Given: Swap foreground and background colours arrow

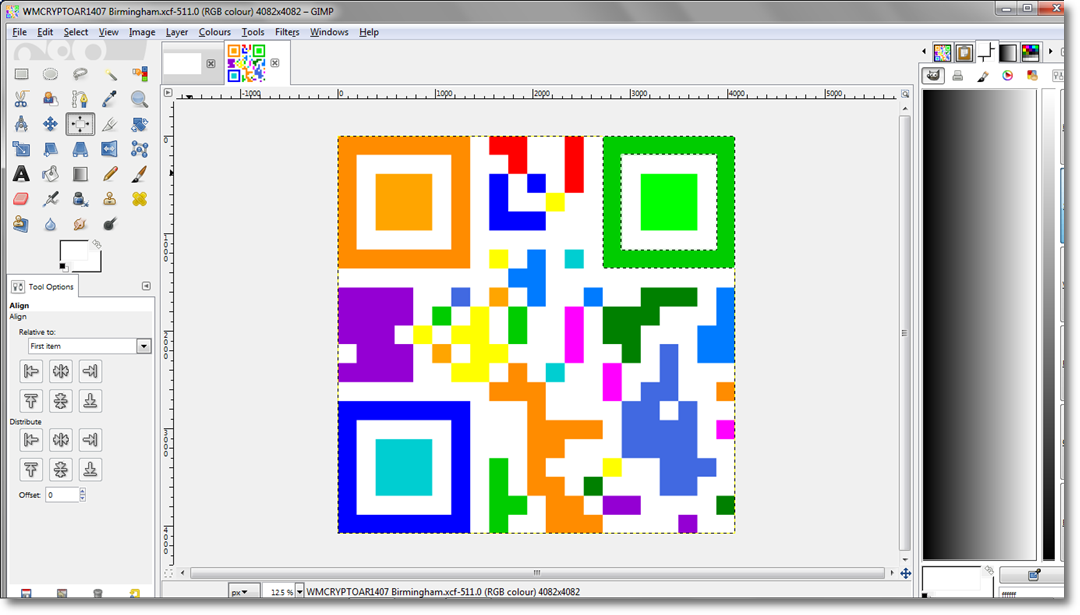Looking at the screenshot, I should coord(97,244).
